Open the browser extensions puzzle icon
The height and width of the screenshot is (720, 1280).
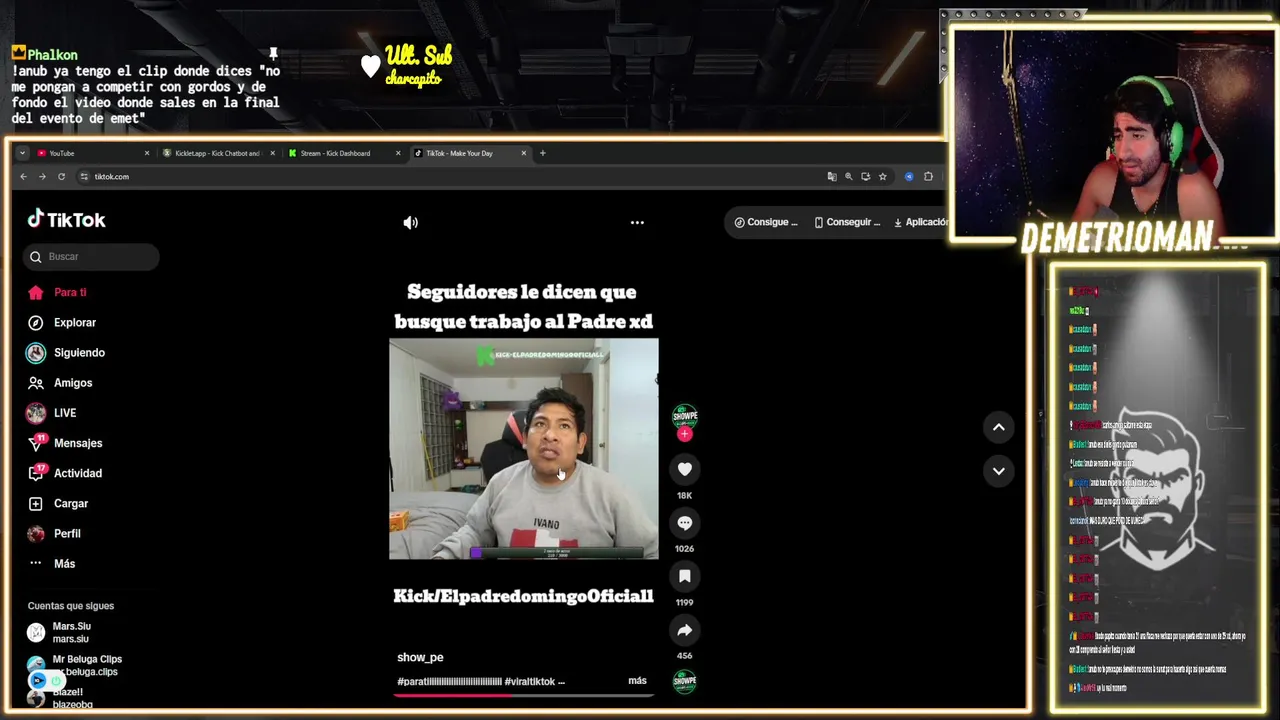coord(928,177)
